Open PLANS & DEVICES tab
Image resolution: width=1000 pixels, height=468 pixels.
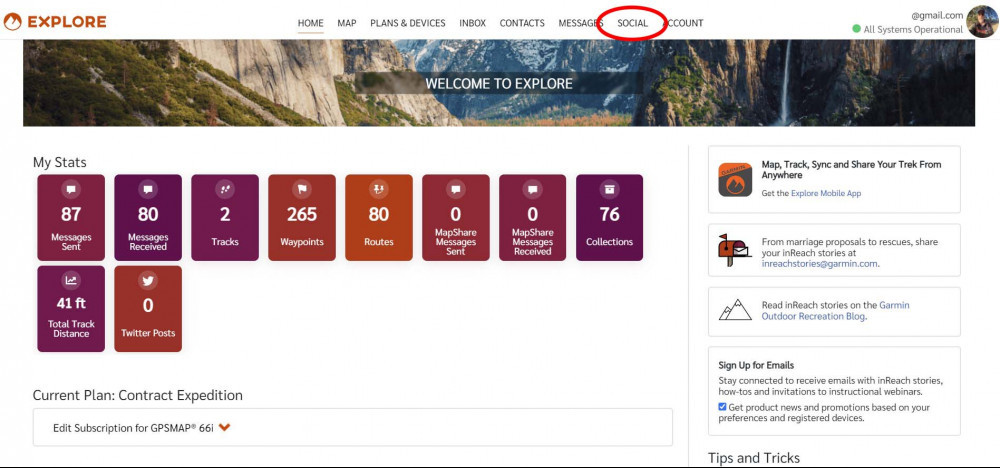[408, 23]
